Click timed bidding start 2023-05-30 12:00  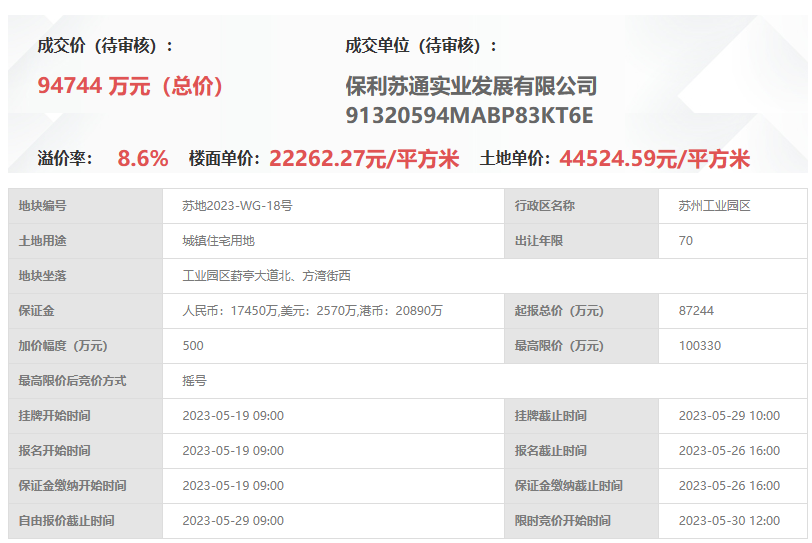point(729,521)
